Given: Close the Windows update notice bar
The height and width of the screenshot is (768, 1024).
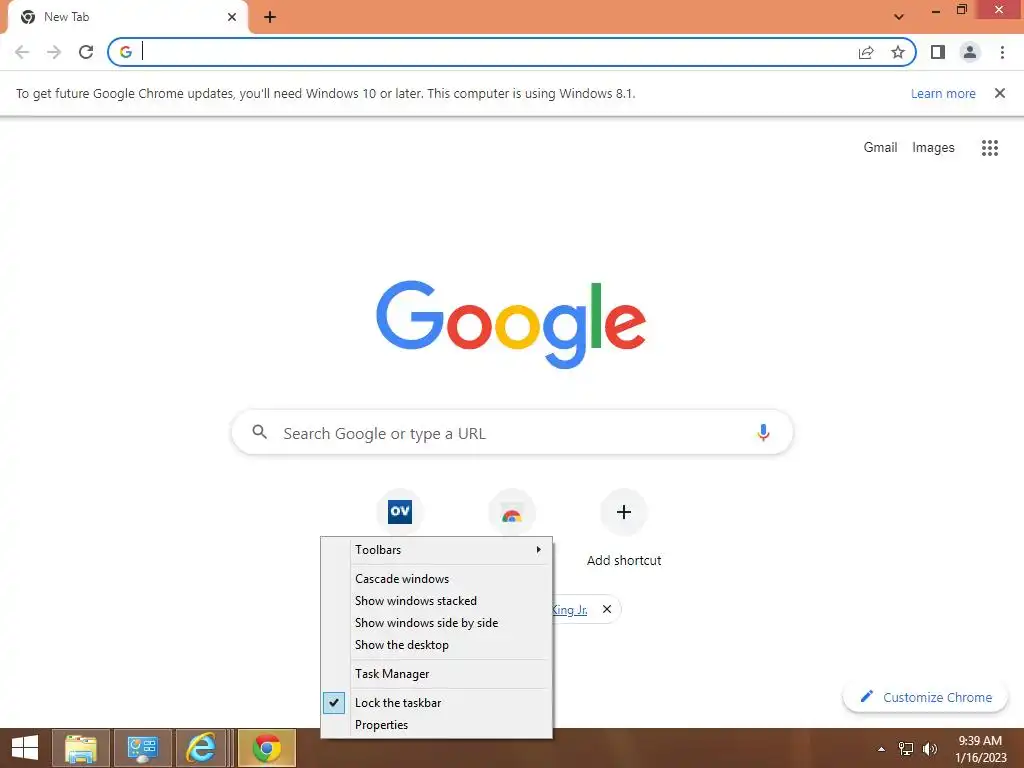Looking at the screenshot, I should pyautogui.click(x=999, y=93).
